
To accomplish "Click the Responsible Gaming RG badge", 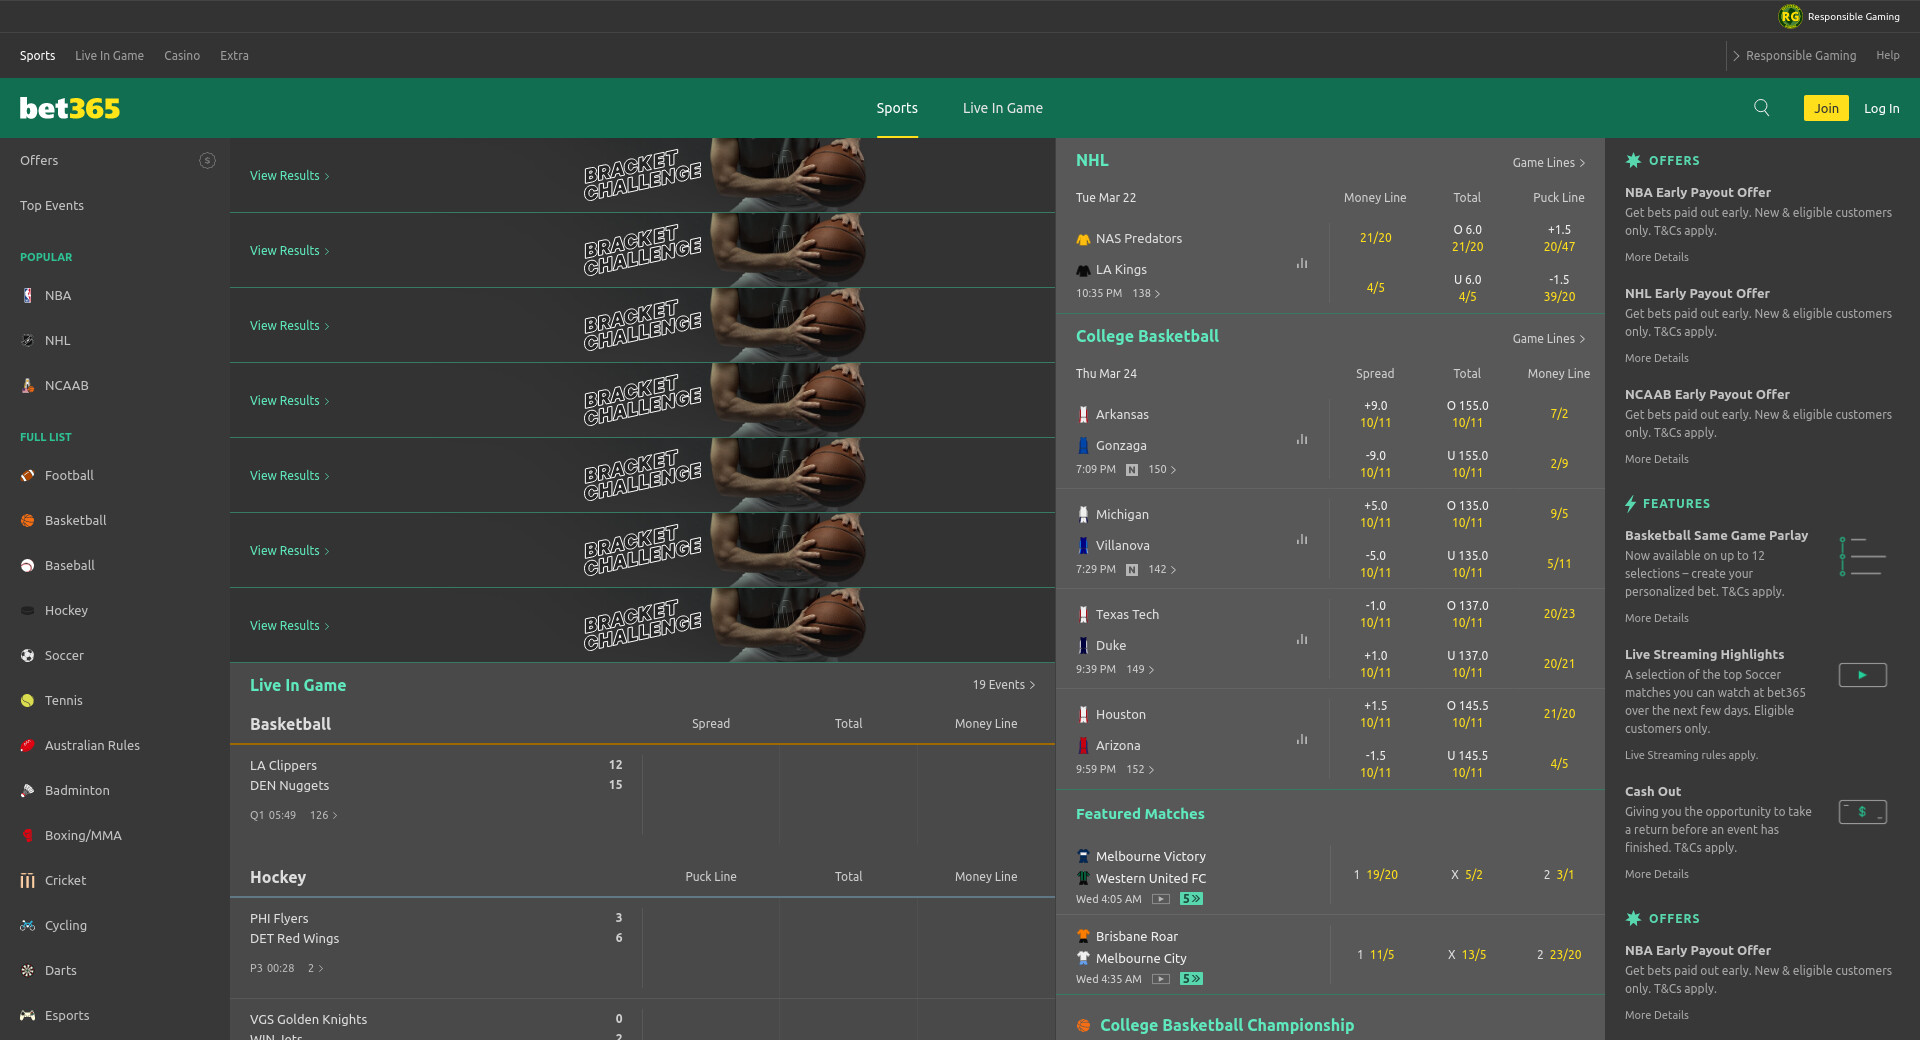I will 1789,16.
